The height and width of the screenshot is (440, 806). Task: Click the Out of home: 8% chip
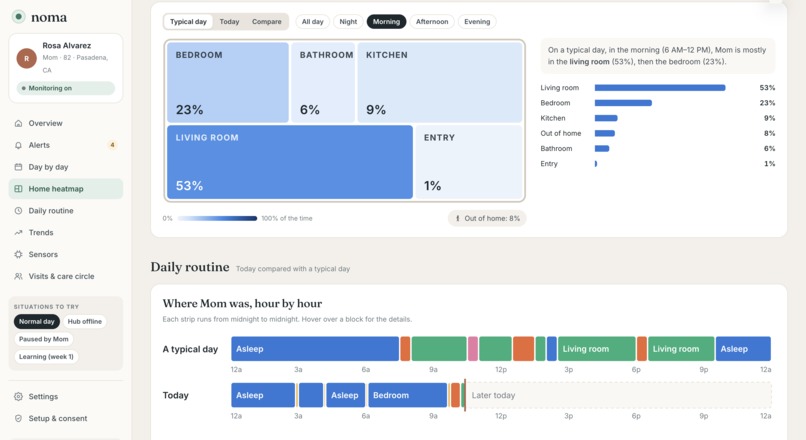pyautogui.click(x=487, y=218)
